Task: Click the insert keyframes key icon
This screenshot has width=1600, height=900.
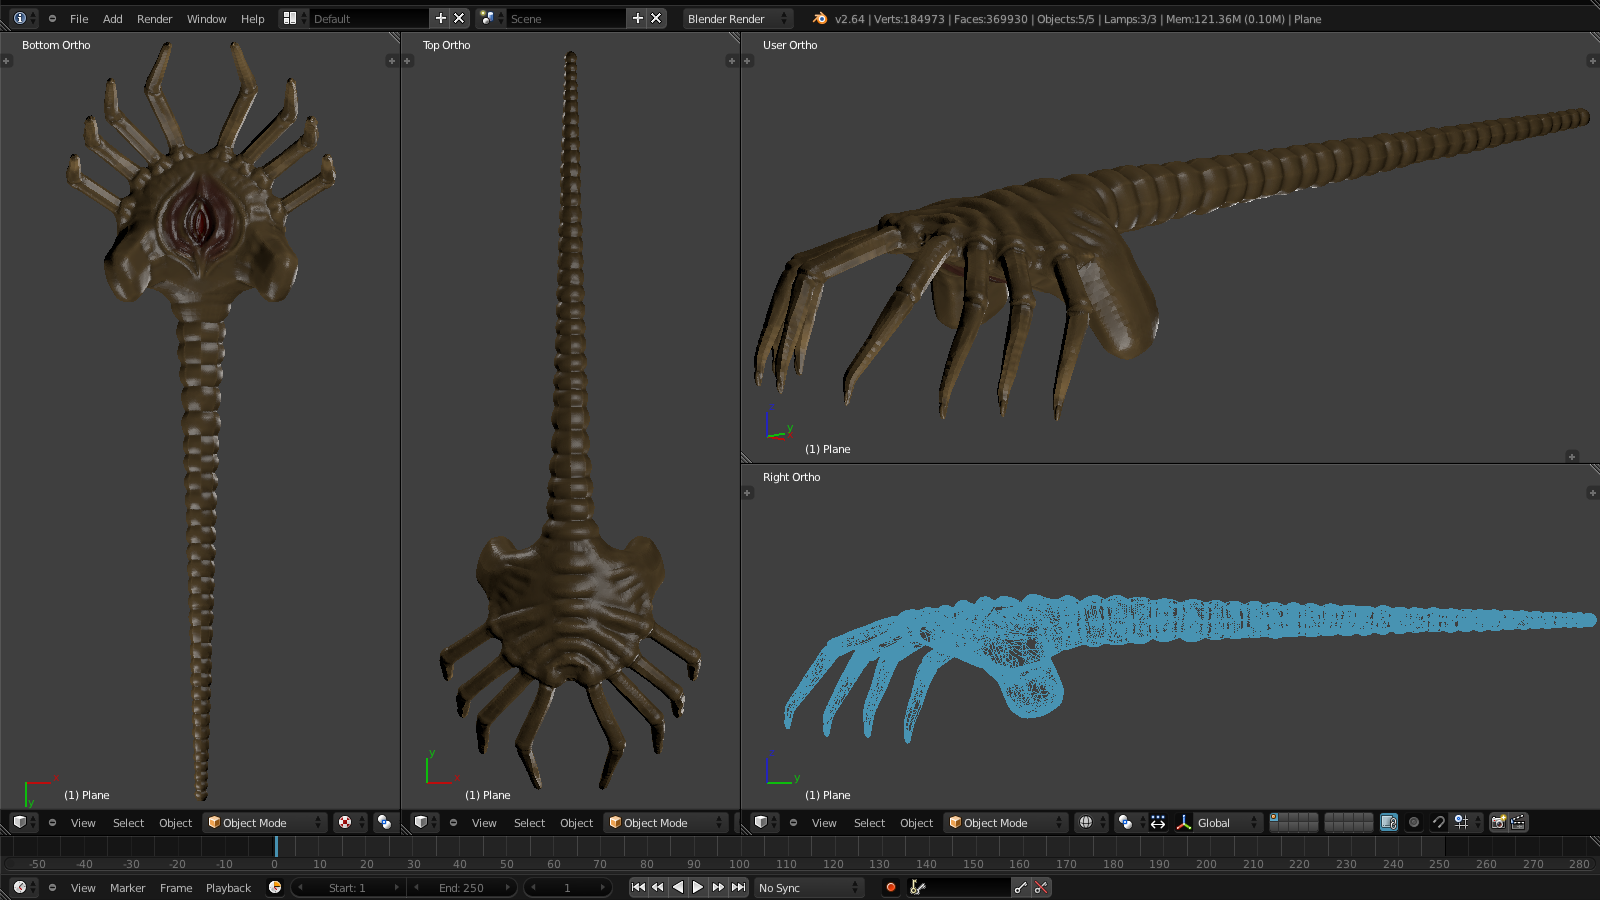Action: coord(1020,887)
